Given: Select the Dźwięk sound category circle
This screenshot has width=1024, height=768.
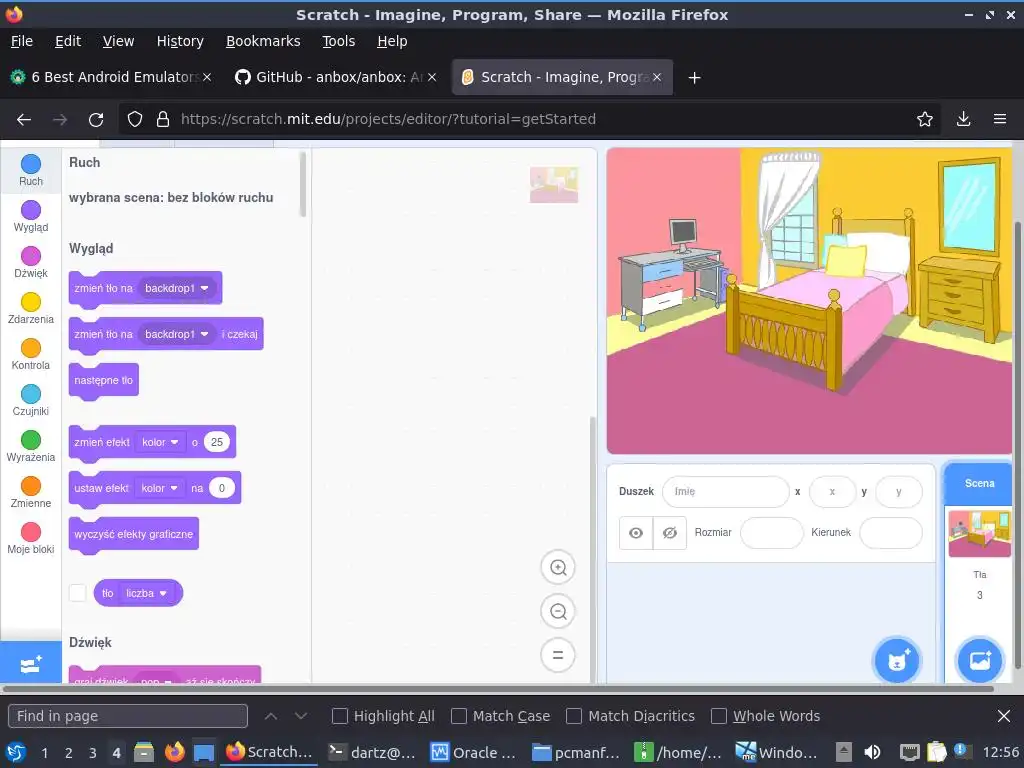Looking at the screenshot, I should (x=31, y=256).
